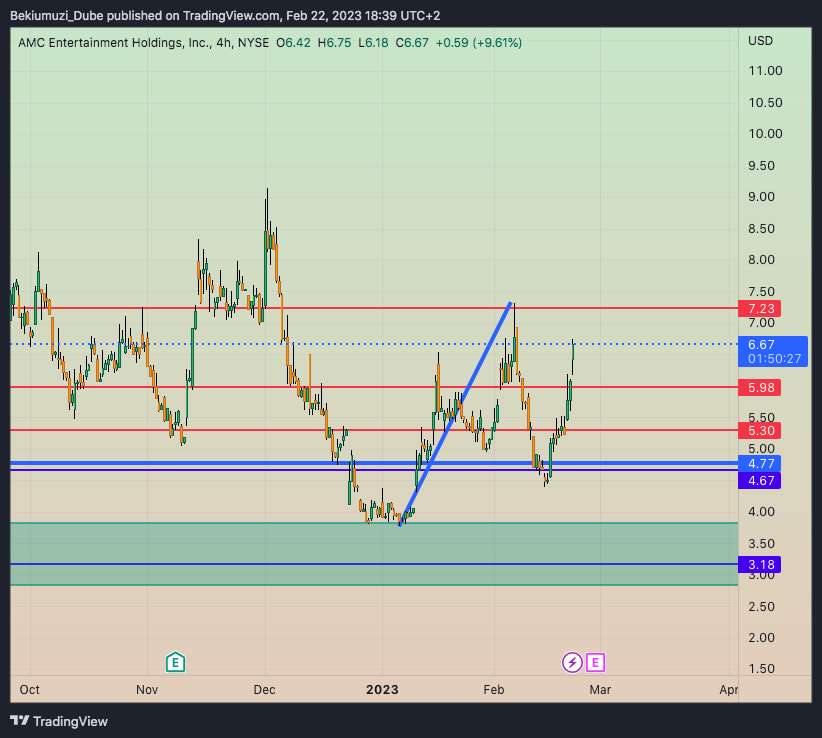The image size is (822, 738).
Task: Click the purple lightning bolt event icon
Action: (x=572, y=663)
